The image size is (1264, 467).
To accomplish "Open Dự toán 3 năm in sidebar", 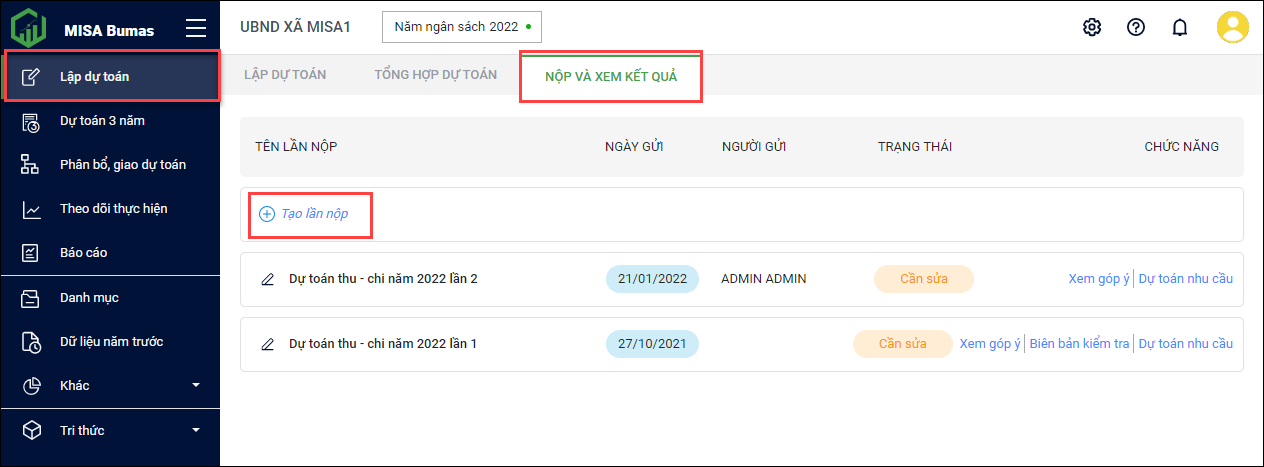I will 102,121.
